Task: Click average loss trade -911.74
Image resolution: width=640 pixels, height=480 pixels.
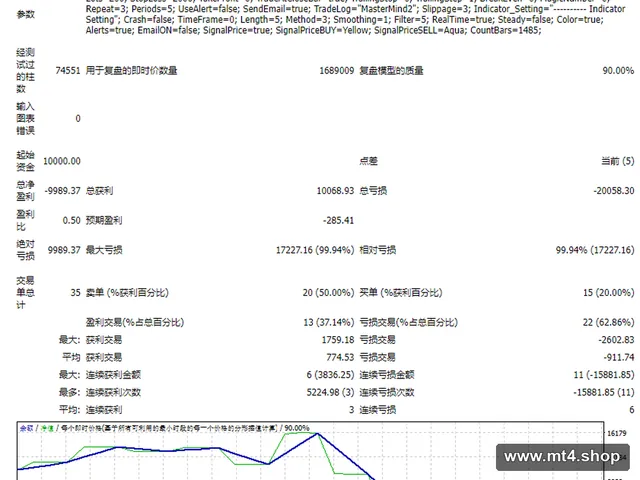Action: [x=619, y=357]
